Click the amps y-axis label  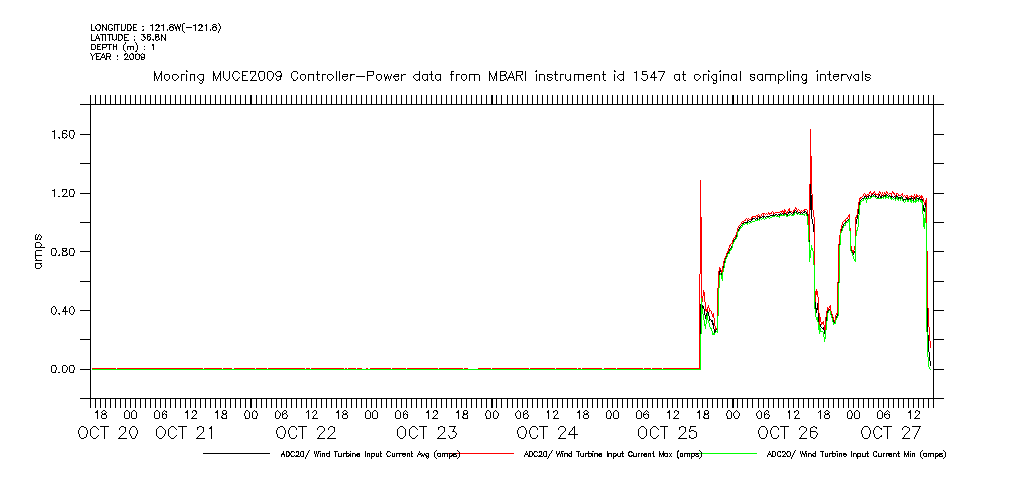40,252
